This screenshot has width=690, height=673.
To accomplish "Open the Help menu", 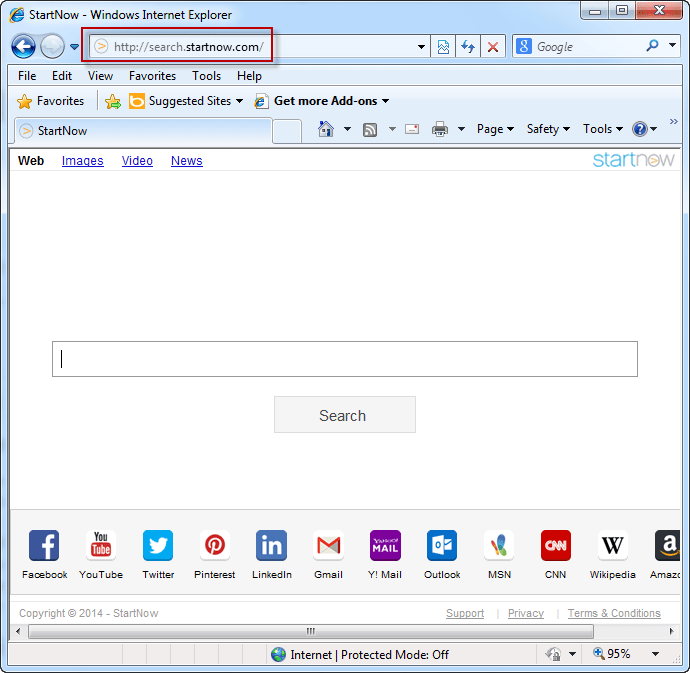I will click(x=249, y=76).
